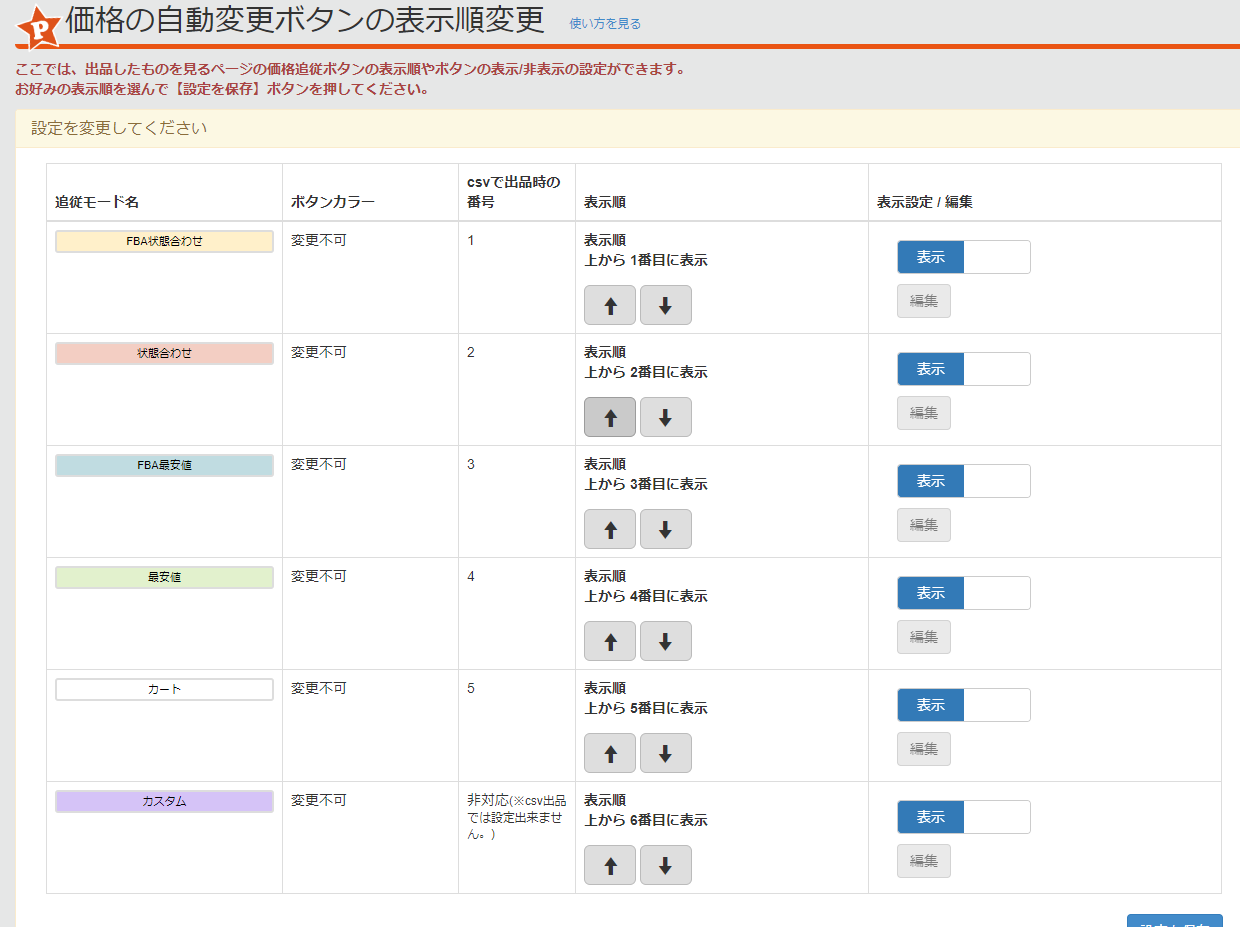Viewport: 1240px width, 927px height.
Task: Move カスタム row up with arrow
Action: [x=610, y=866]
